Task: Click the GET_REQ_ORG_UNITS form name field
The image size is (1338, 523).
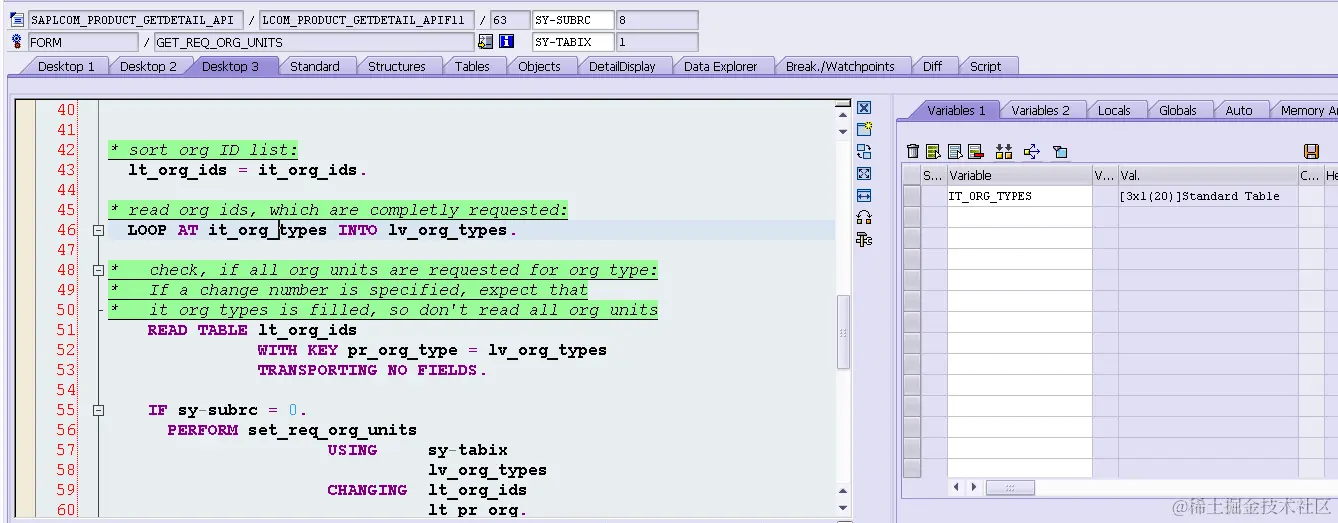Action: 314,42
